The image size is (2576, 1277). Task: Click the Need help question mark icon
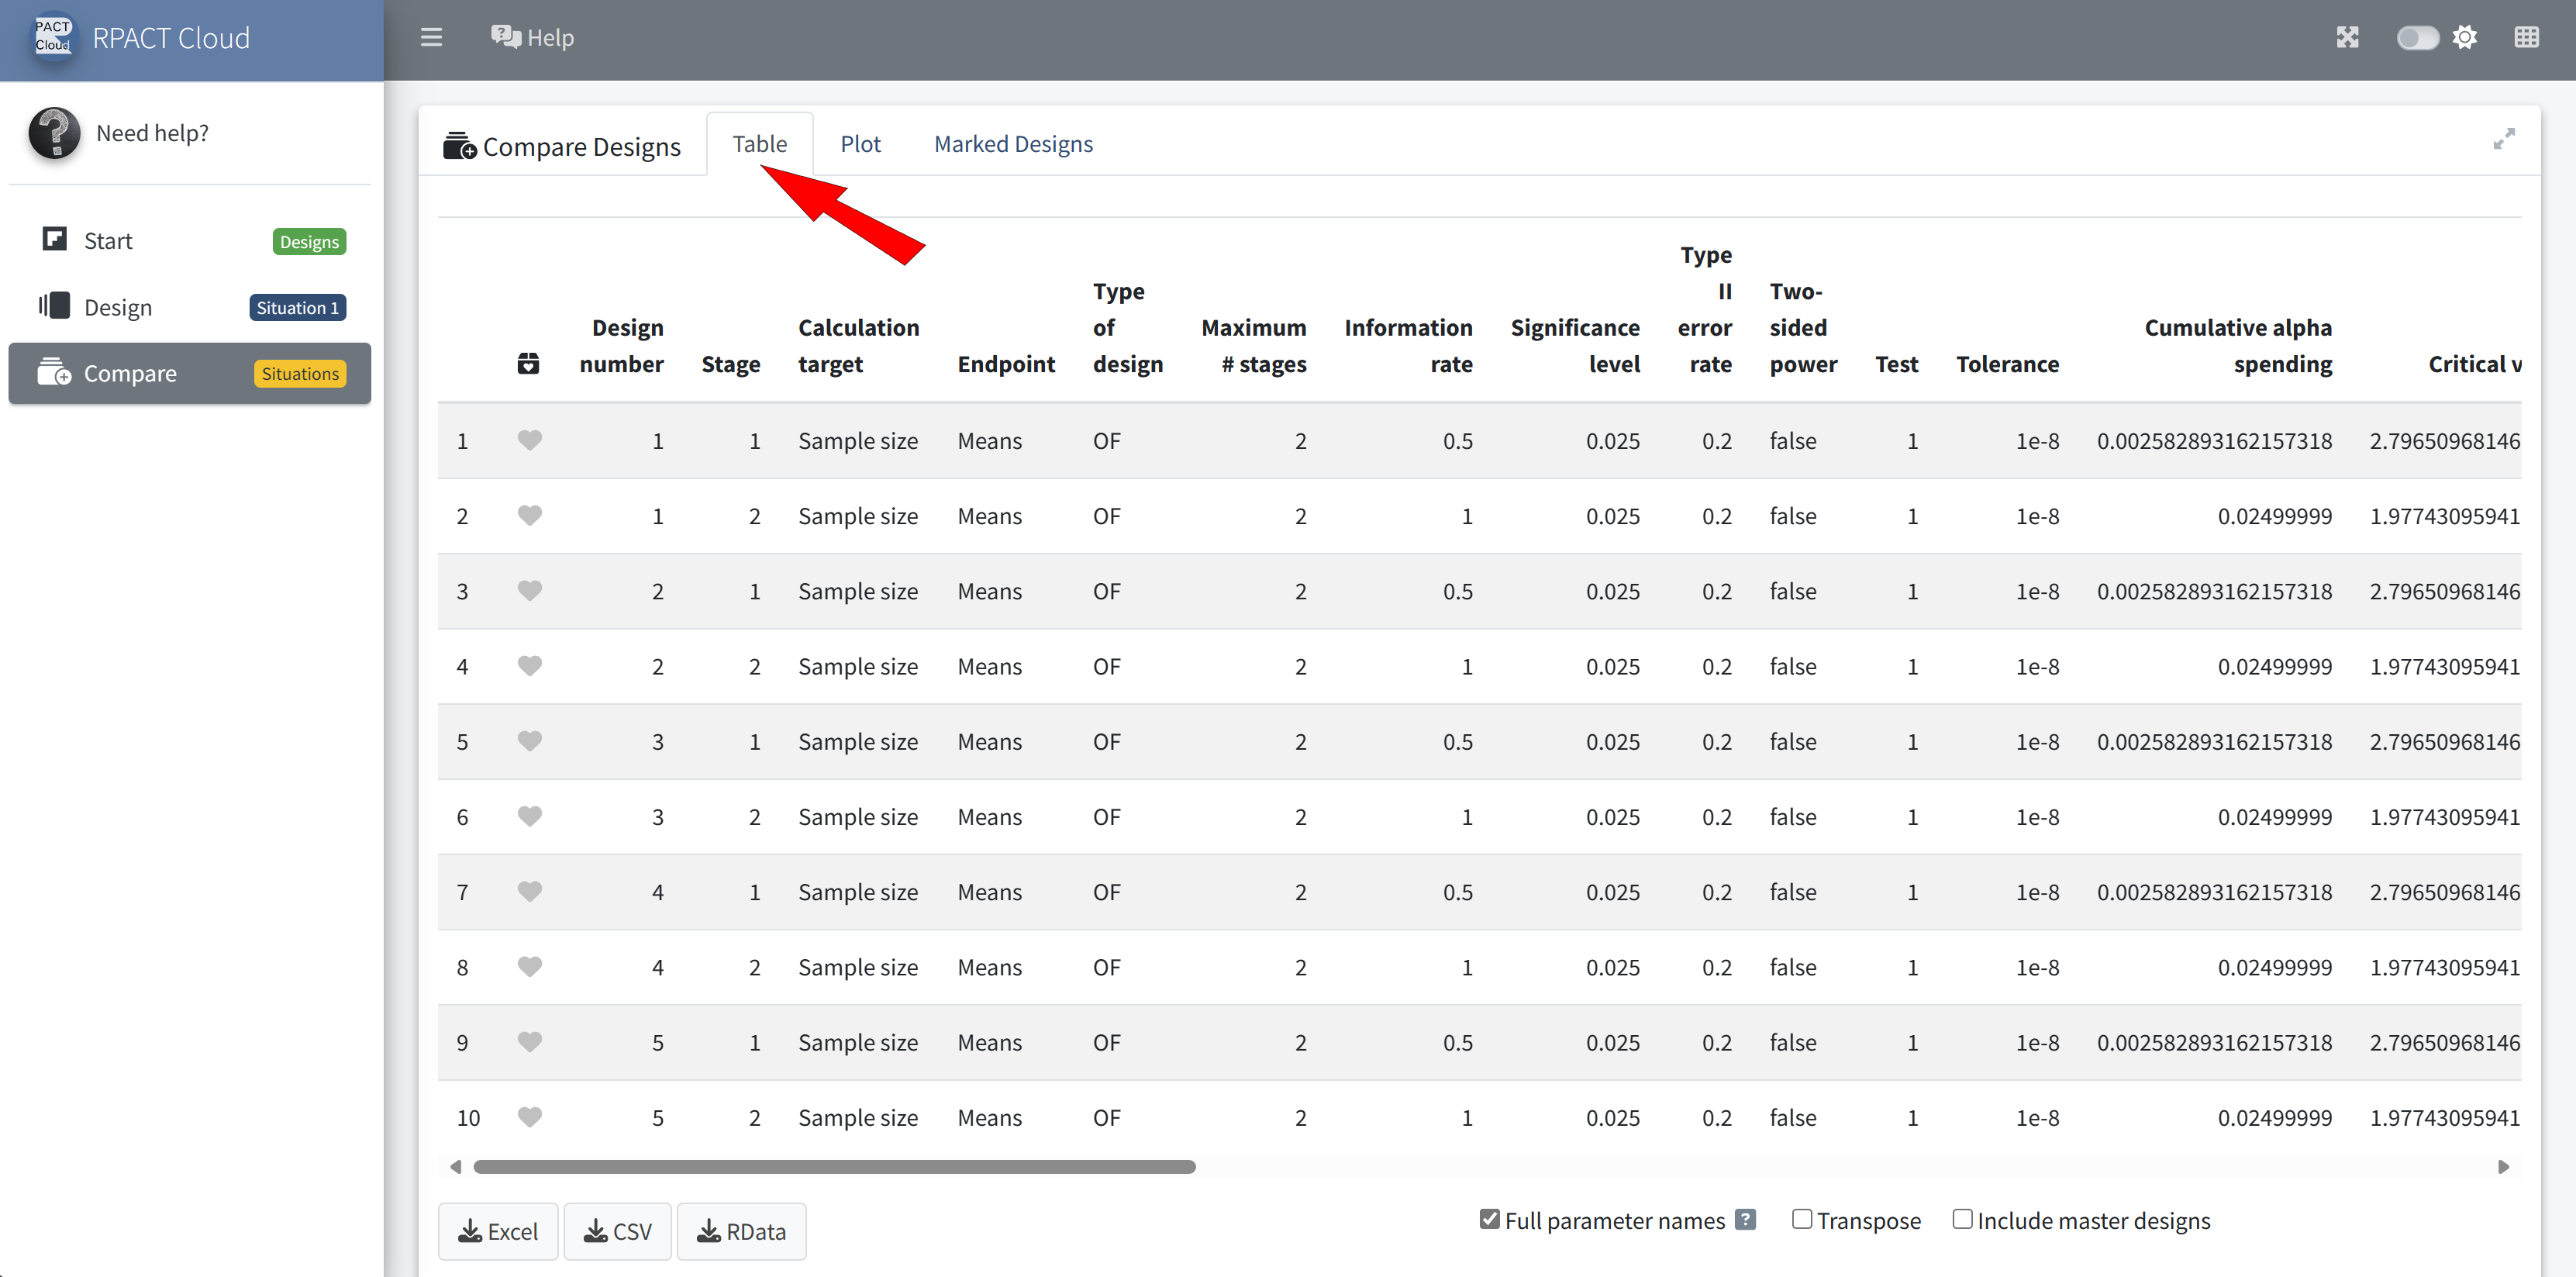(x=54, y=133)
